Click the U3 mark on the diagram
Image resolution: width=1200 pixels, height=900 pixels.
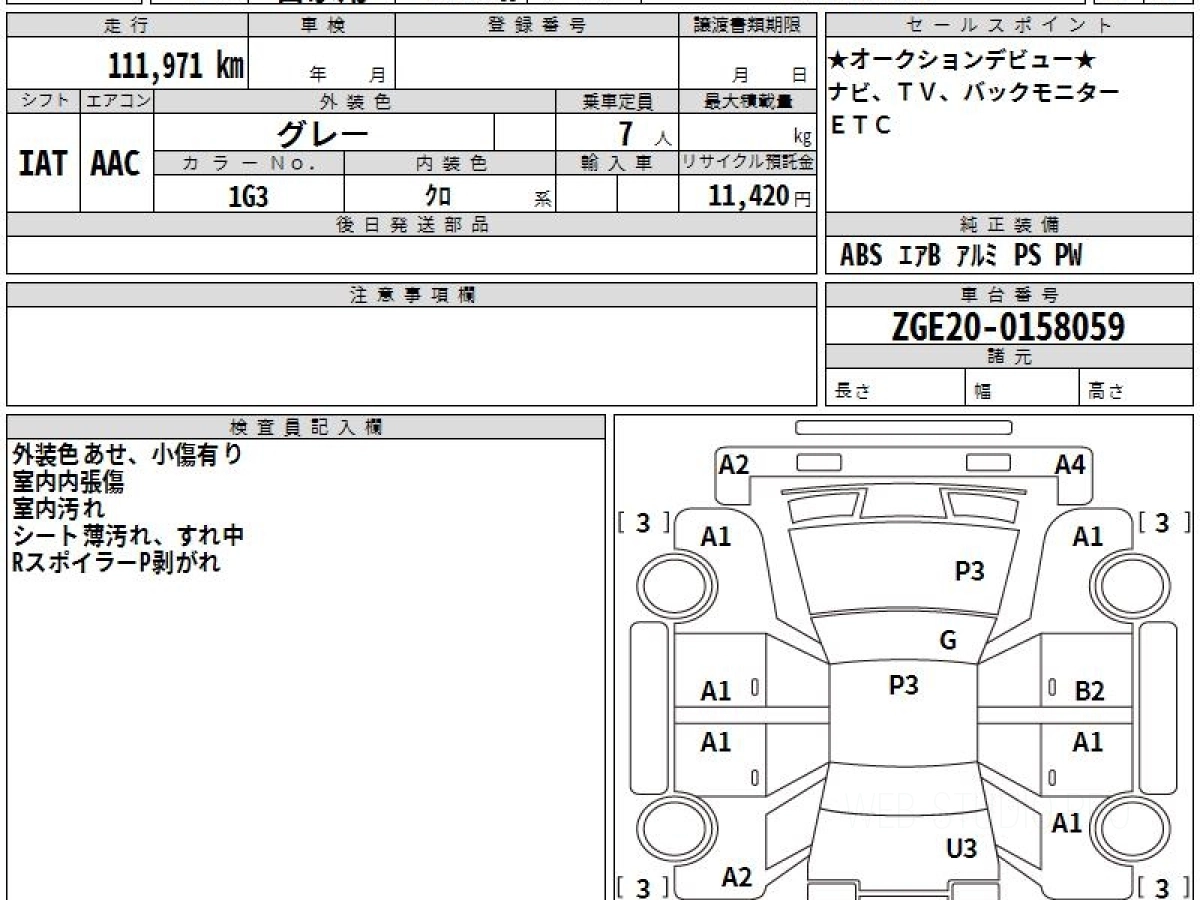click(x=961, y=850)
